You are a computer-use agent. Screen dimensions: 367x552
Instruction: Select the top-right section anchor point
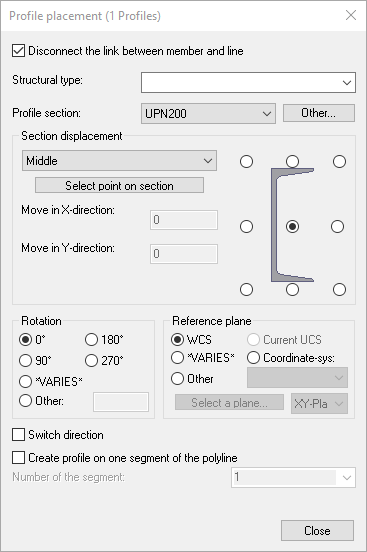coord(339,162)
